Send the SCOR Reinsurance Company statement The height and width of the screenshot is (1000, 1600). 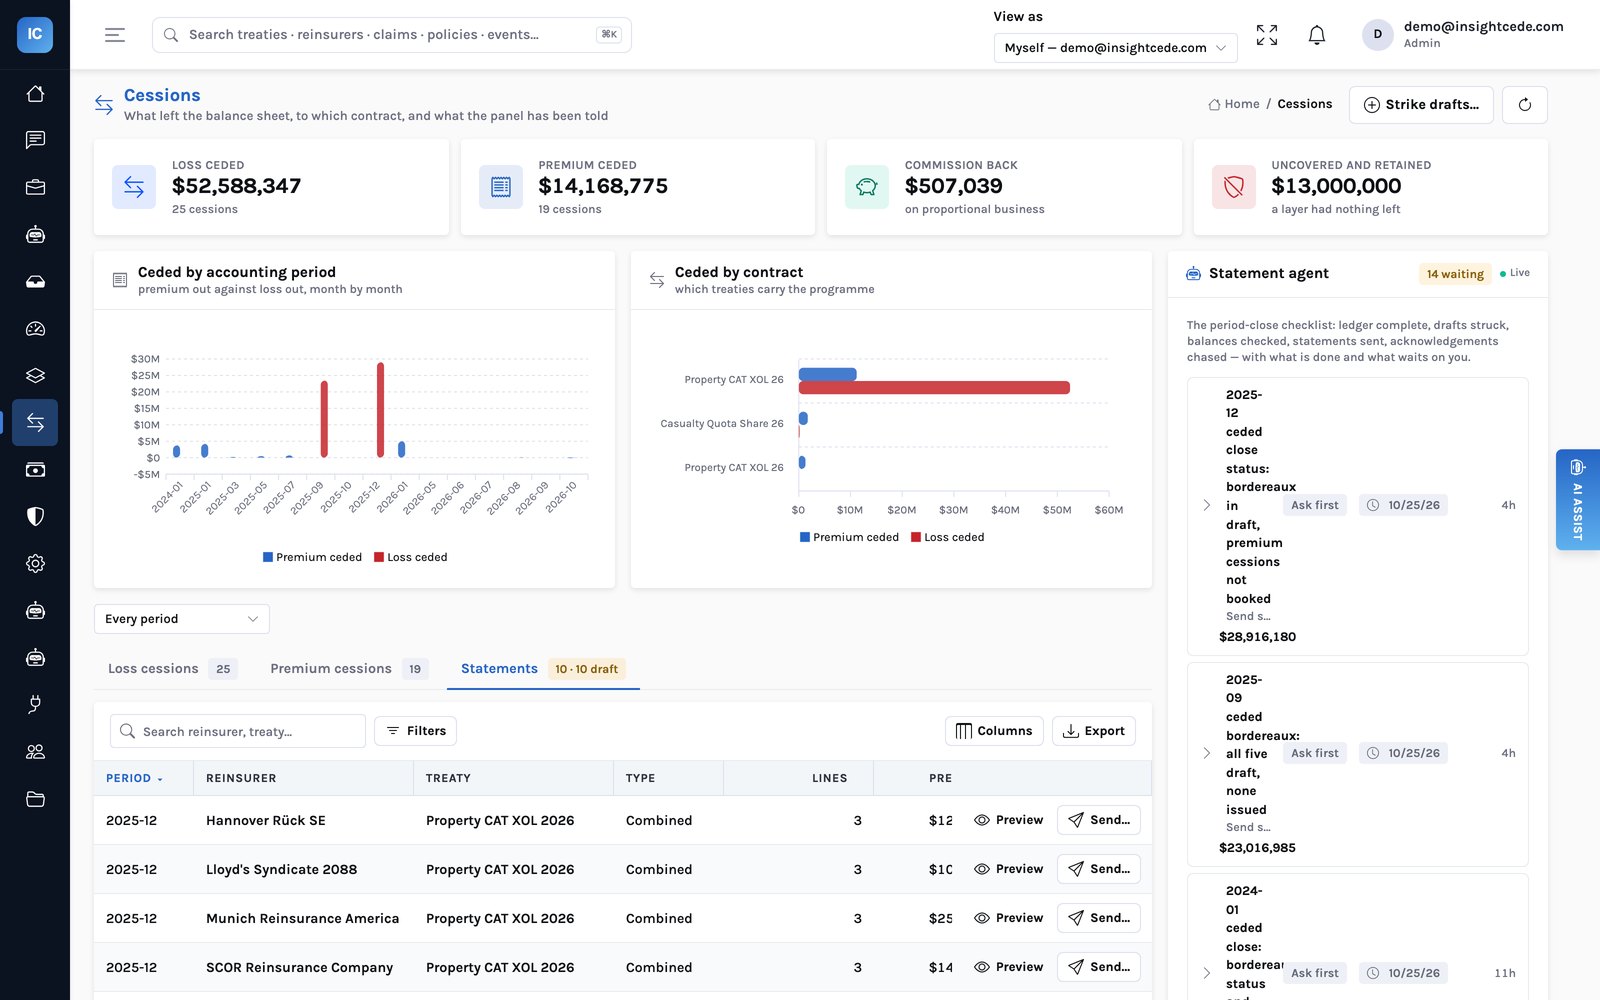pos(1098,967)
